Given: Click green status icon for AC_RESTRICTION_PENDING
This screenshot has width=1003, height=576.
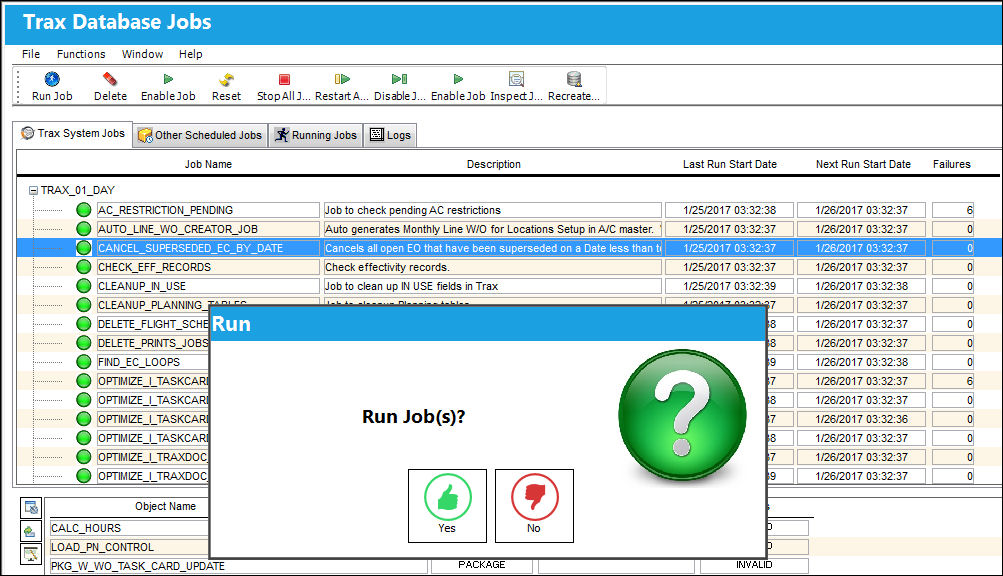Looking at the screenshot, I should click(x=84, y=210).
